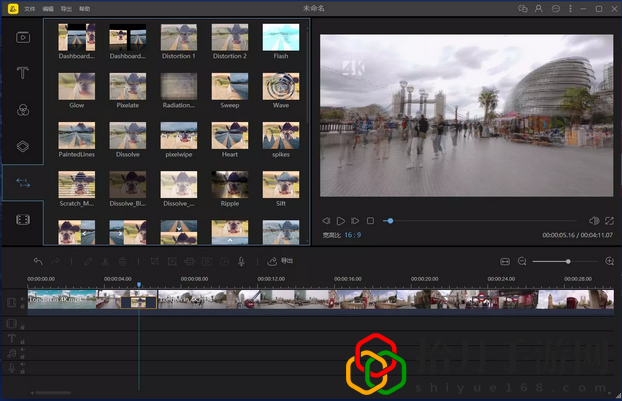This screenshot has width=622, height=401.
Task: Open the Elements filmstrip tab in sidebar
Action: click(23, 219)
